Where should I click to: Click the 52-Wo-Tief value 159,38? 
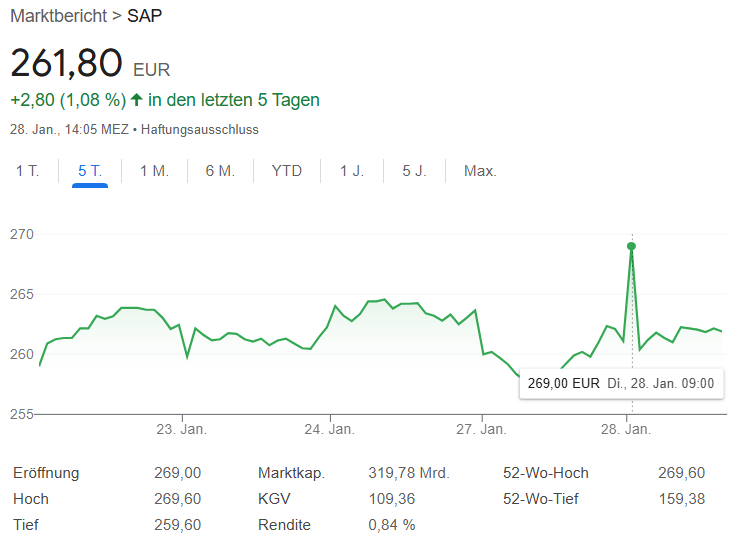tap(681, 499)
